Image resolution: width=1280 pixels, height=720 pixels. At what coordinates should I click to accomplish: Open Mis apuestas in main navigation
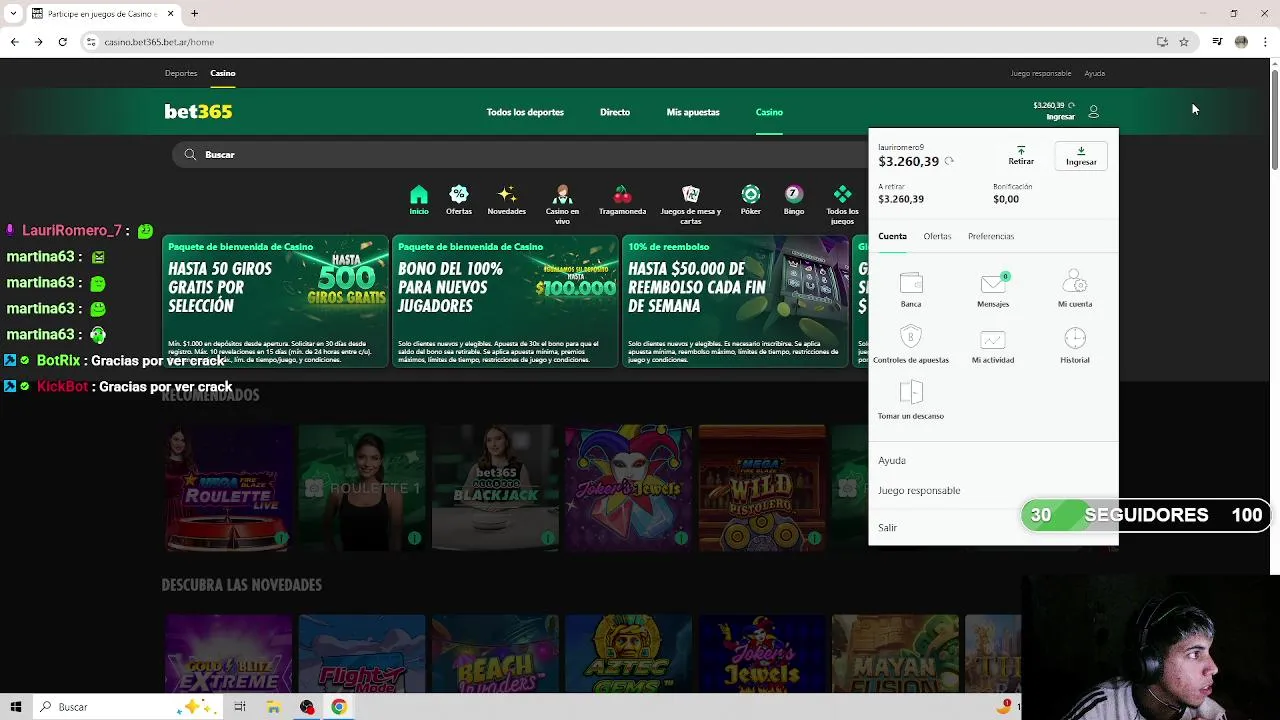pos(693,112)
